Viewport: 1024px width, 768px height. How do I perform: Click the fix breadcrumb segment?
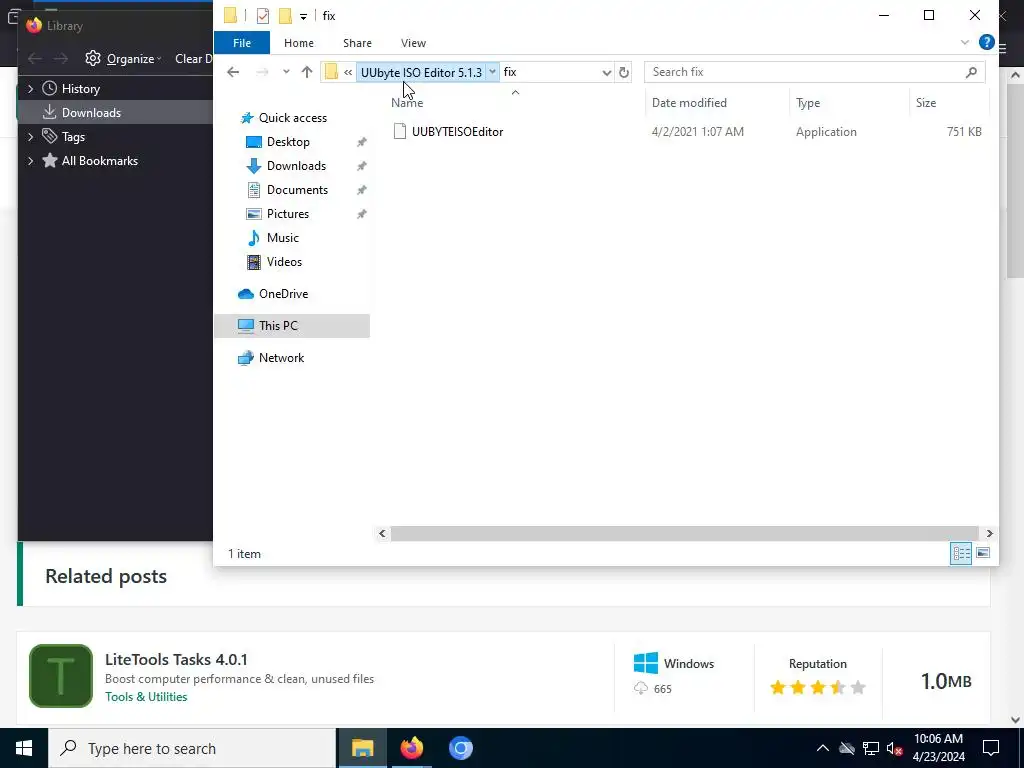(510, 72)
